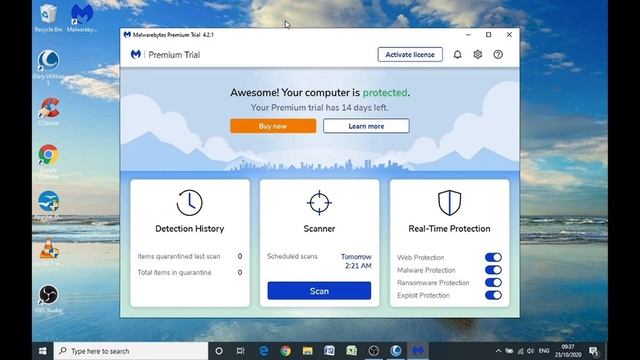Toggle Web Protection switch

tap(493, 257)
